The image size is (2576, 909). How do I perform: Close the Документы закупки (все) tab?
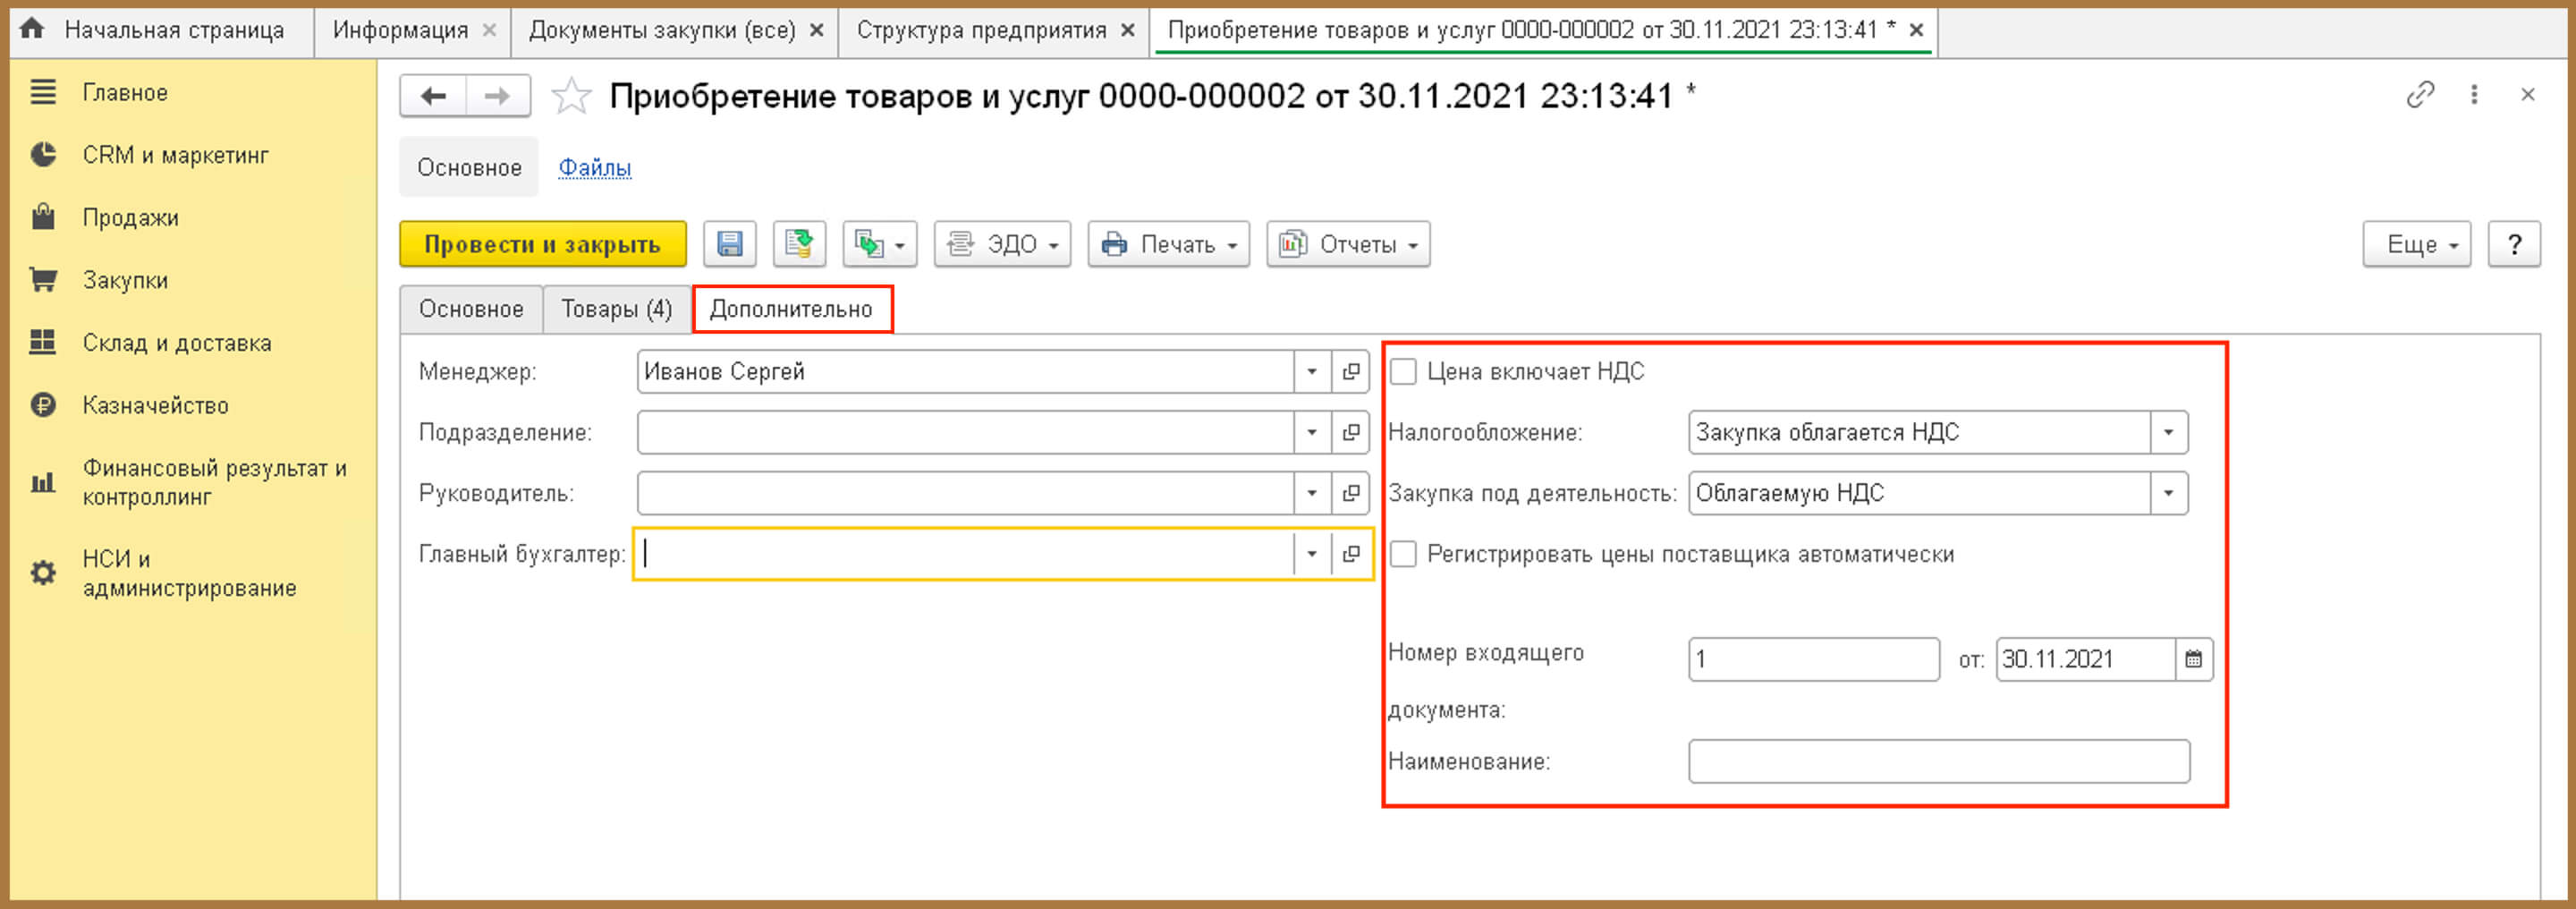(x=817, y=30)
